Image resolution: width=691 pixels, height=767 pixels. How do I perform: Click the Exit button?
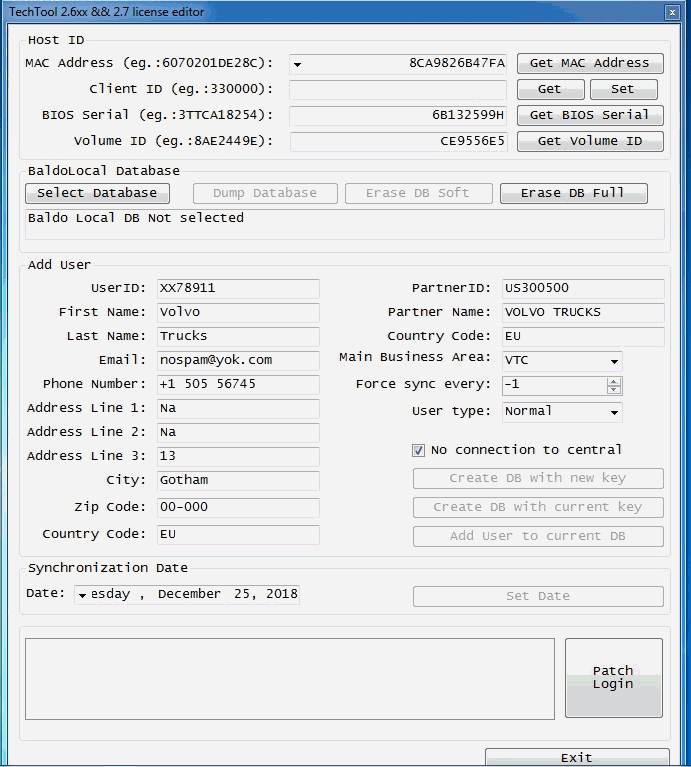click(x=577, y=757)
